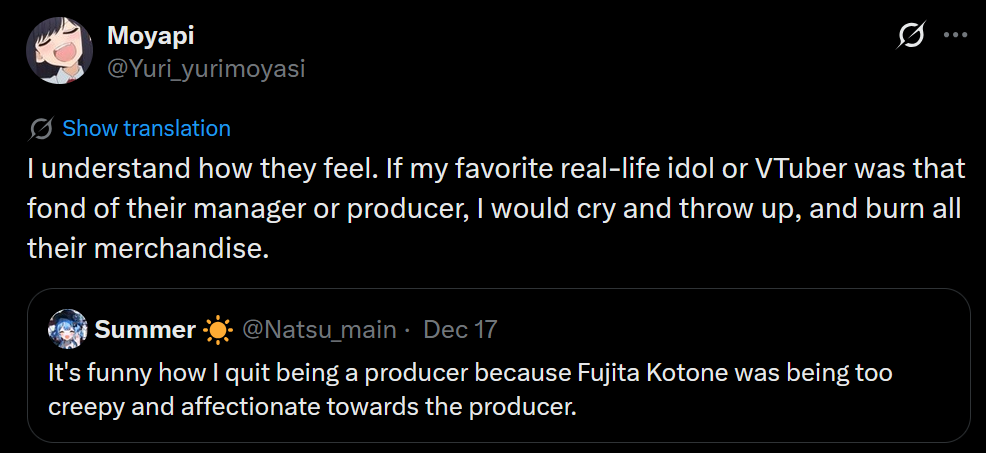This screenshot has width=986, height=453.
Task: Click the Dec 17 timestamp
Action: [460, 329]
